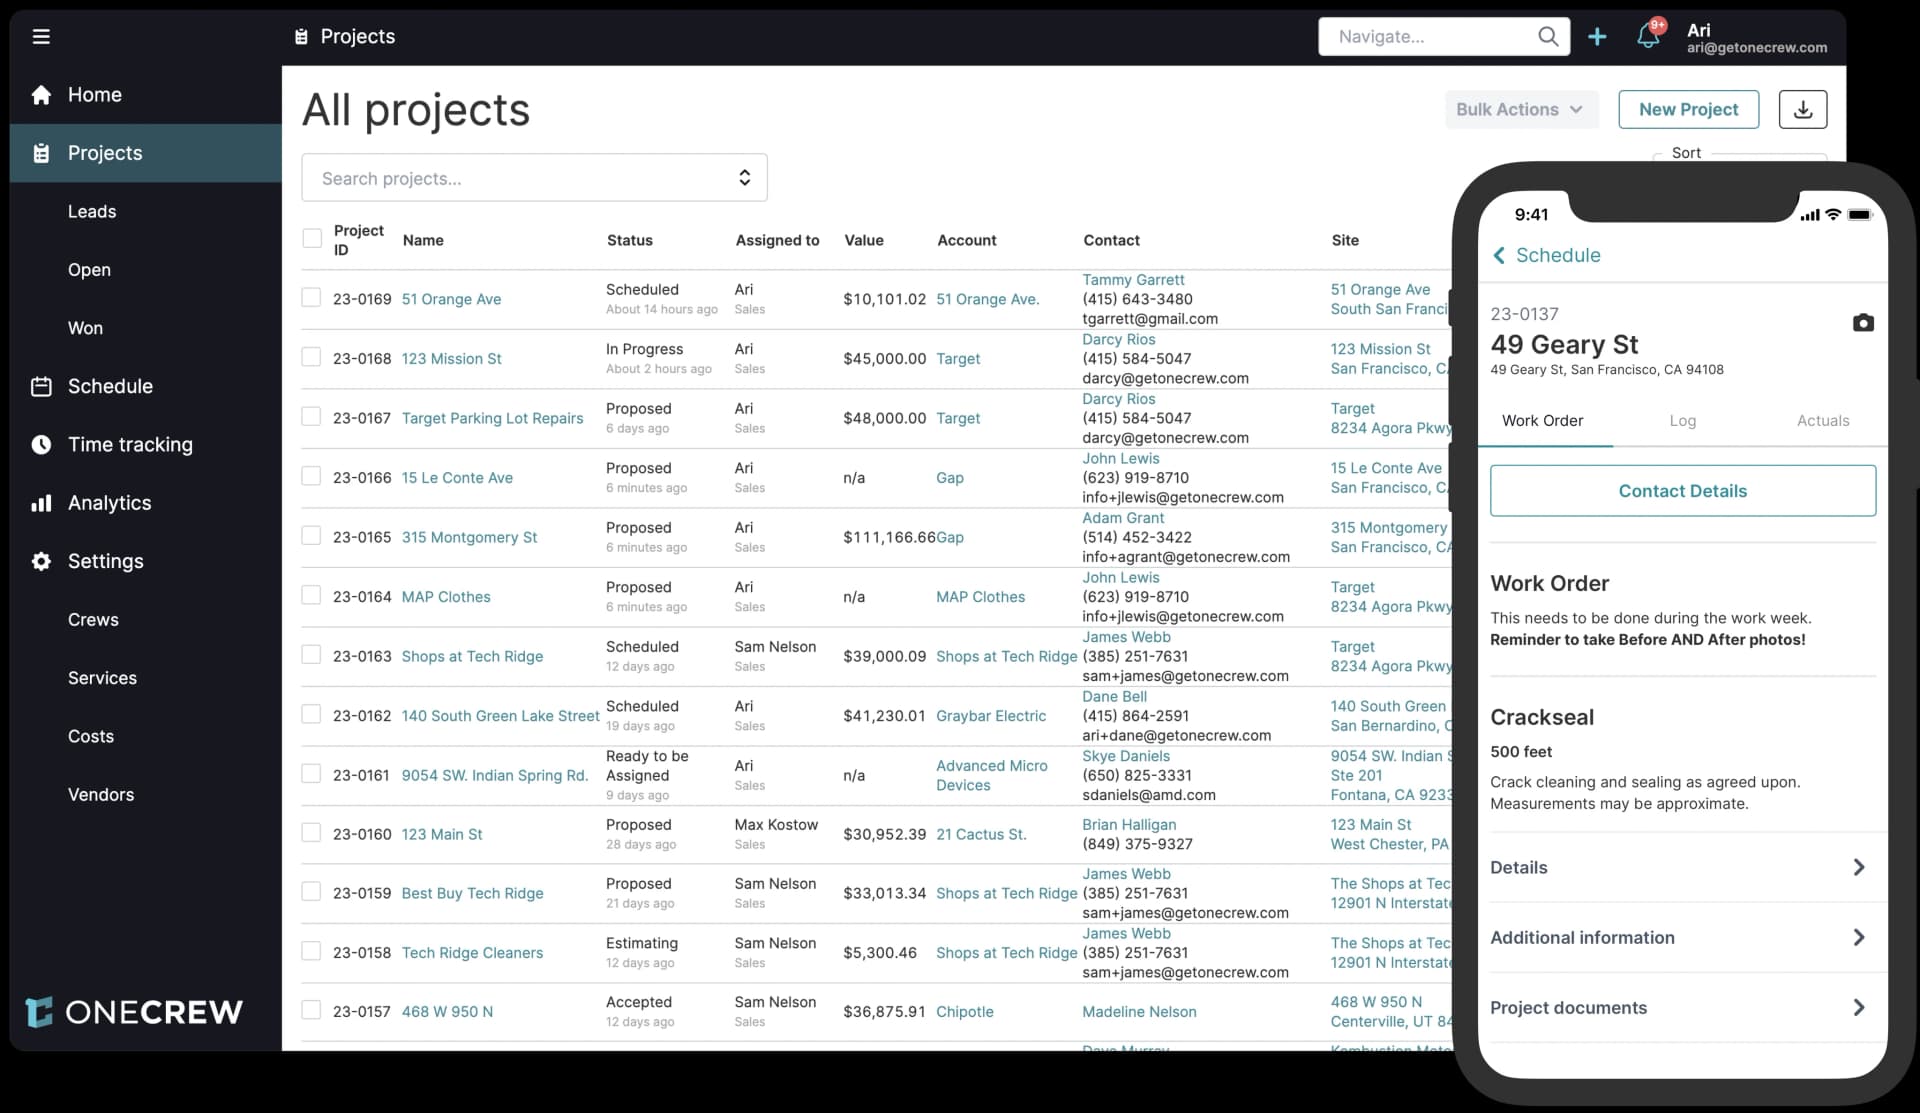Check the box for project 23-0163

[312, 655]
